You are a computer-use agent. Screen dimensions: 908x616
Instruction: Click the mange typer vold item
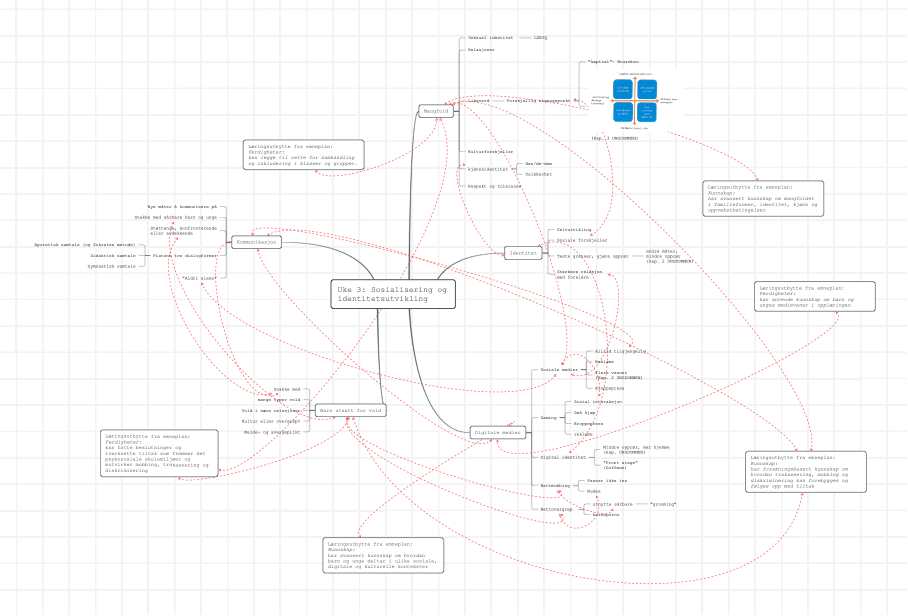279,400
